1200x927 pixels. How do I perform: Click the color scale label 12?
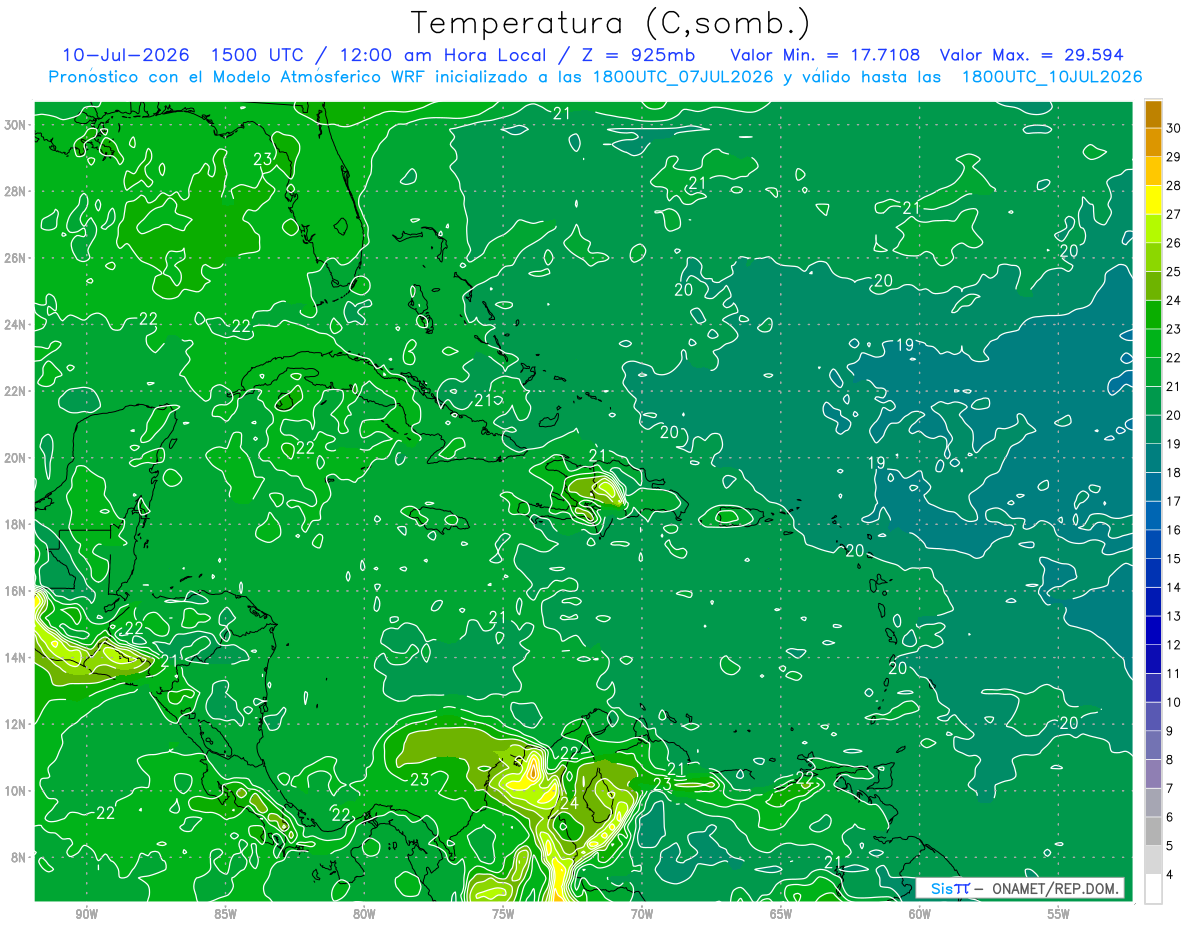(x=1173, y=645)
